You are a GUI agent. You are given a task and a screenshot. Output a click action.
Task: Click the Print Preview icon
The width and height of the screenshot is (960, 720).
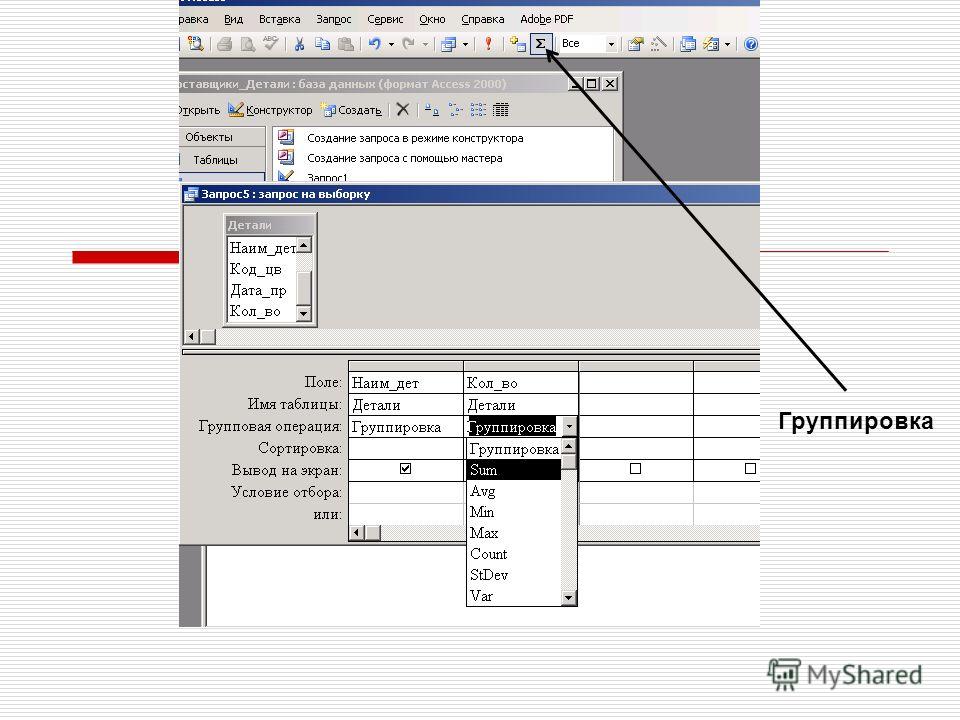[x=247, y=43]
